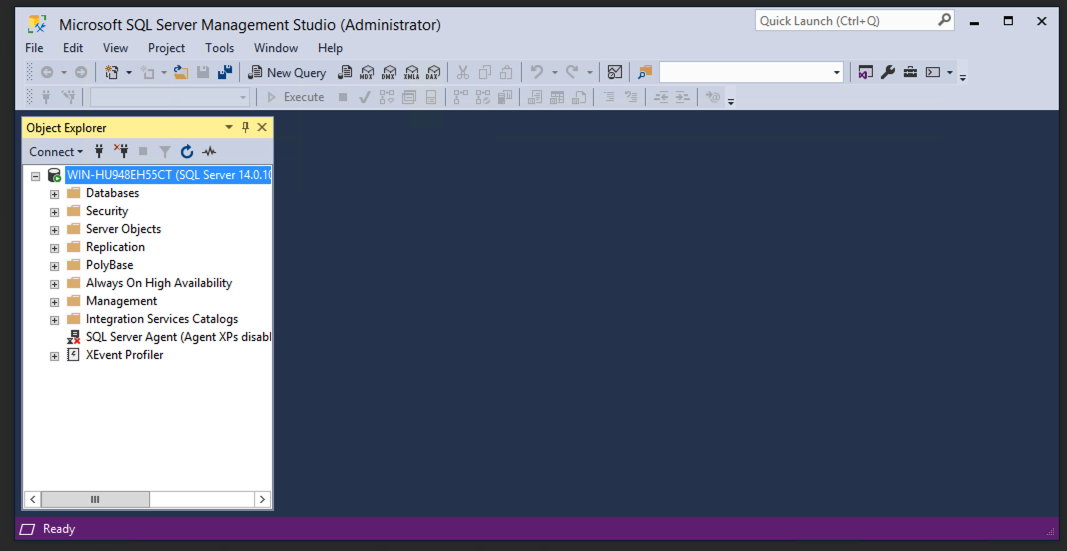Screen dimensions: 1067x551
Task: Open the Project menu
Action: click(167, 48)
